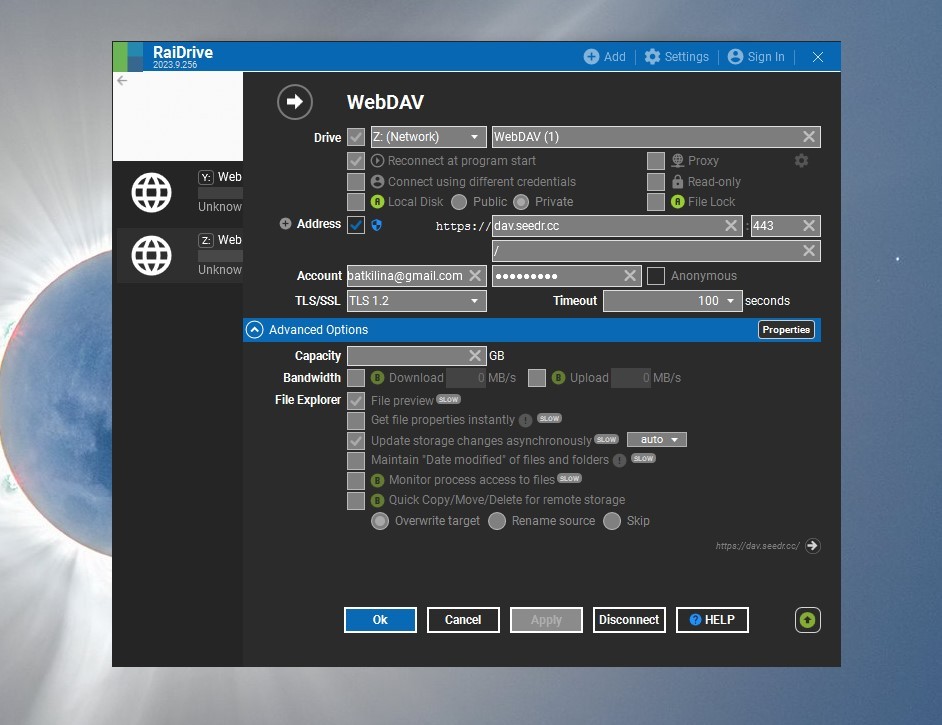This screenshot has width=942, height=725.
Task: Collapse the Advanced Options section
Action: click(x=255, y=330)
